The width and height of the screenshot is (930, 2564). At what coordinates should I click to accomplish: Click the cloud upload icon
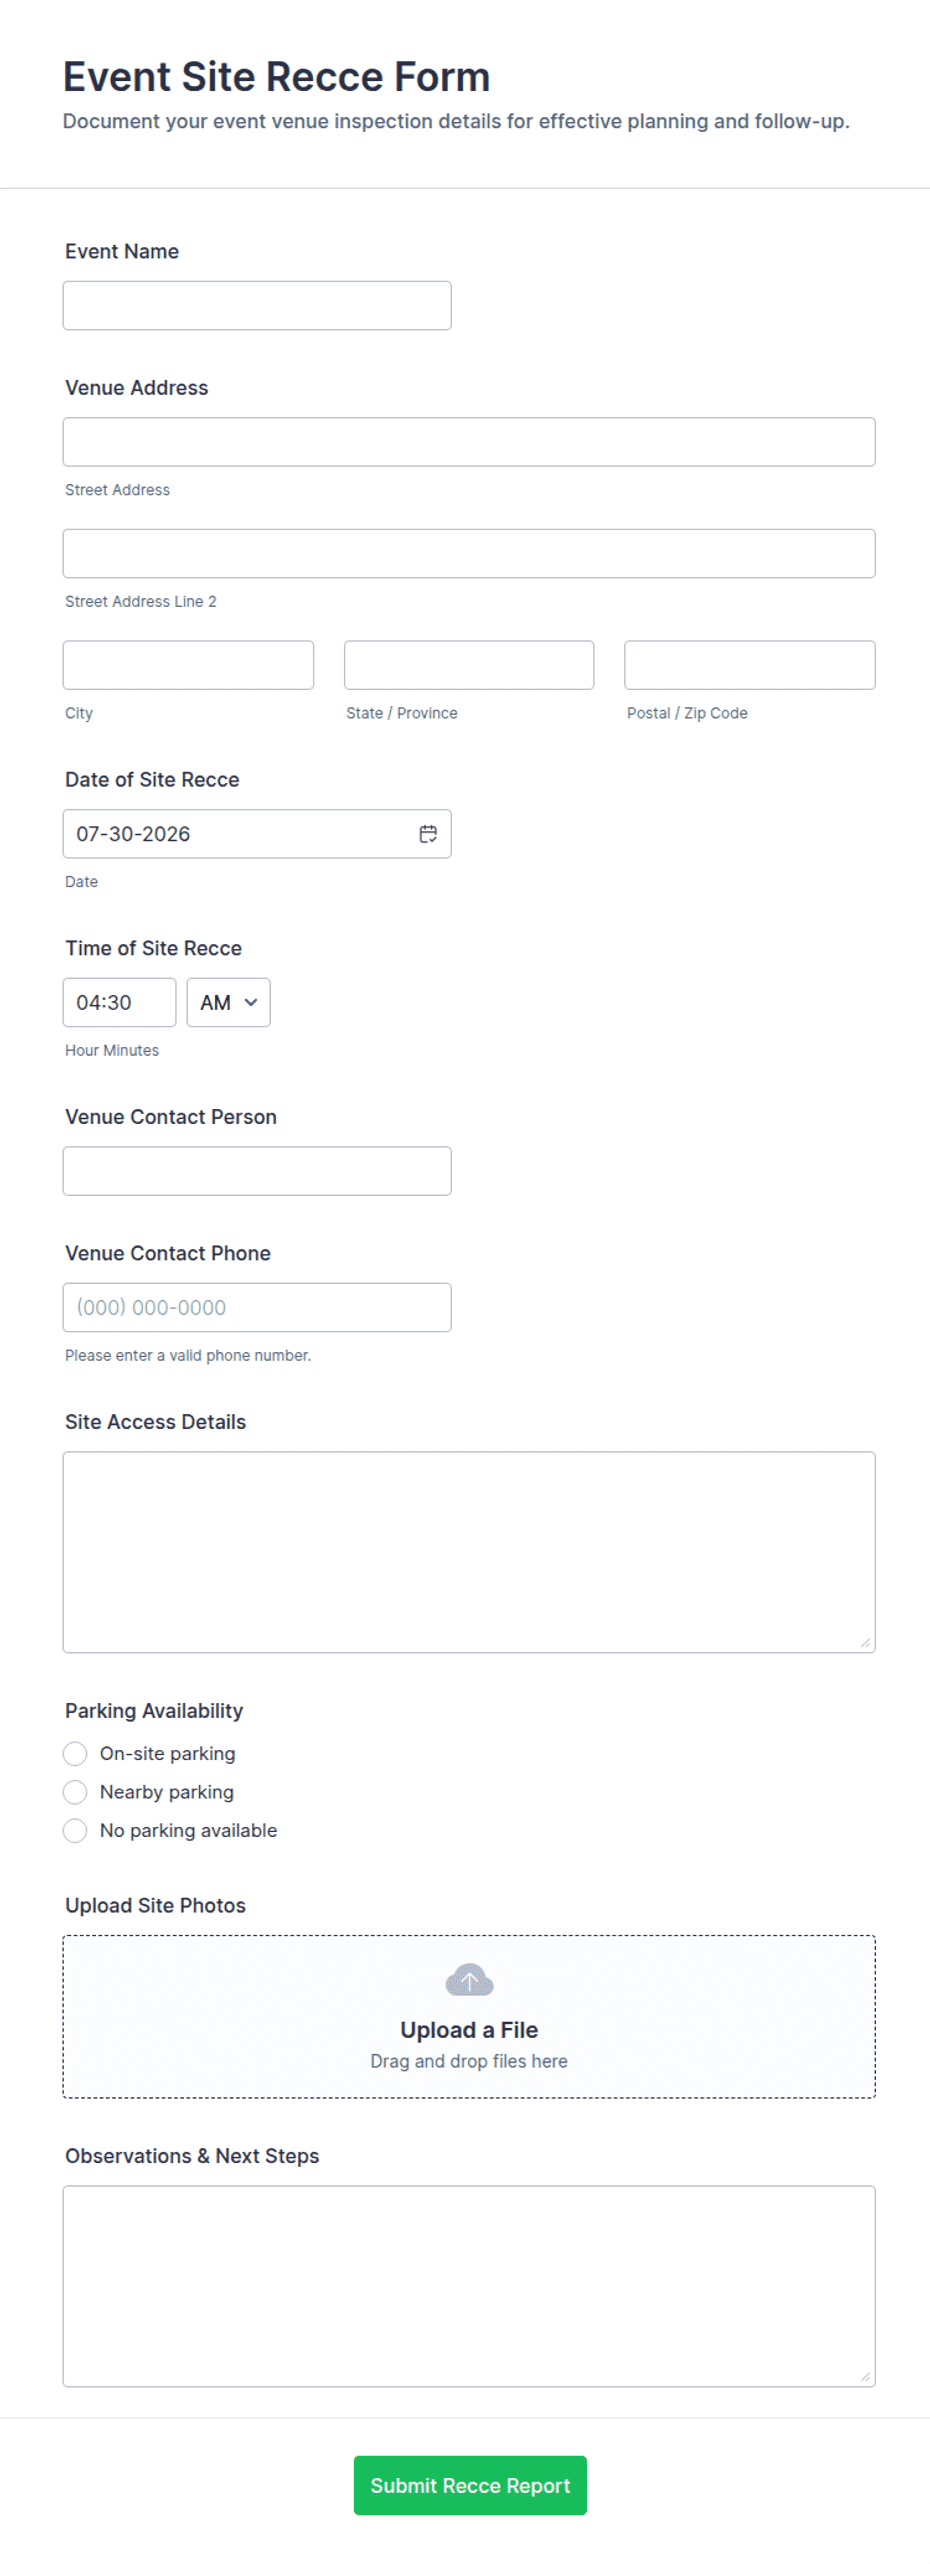[x=469, y=1979]
